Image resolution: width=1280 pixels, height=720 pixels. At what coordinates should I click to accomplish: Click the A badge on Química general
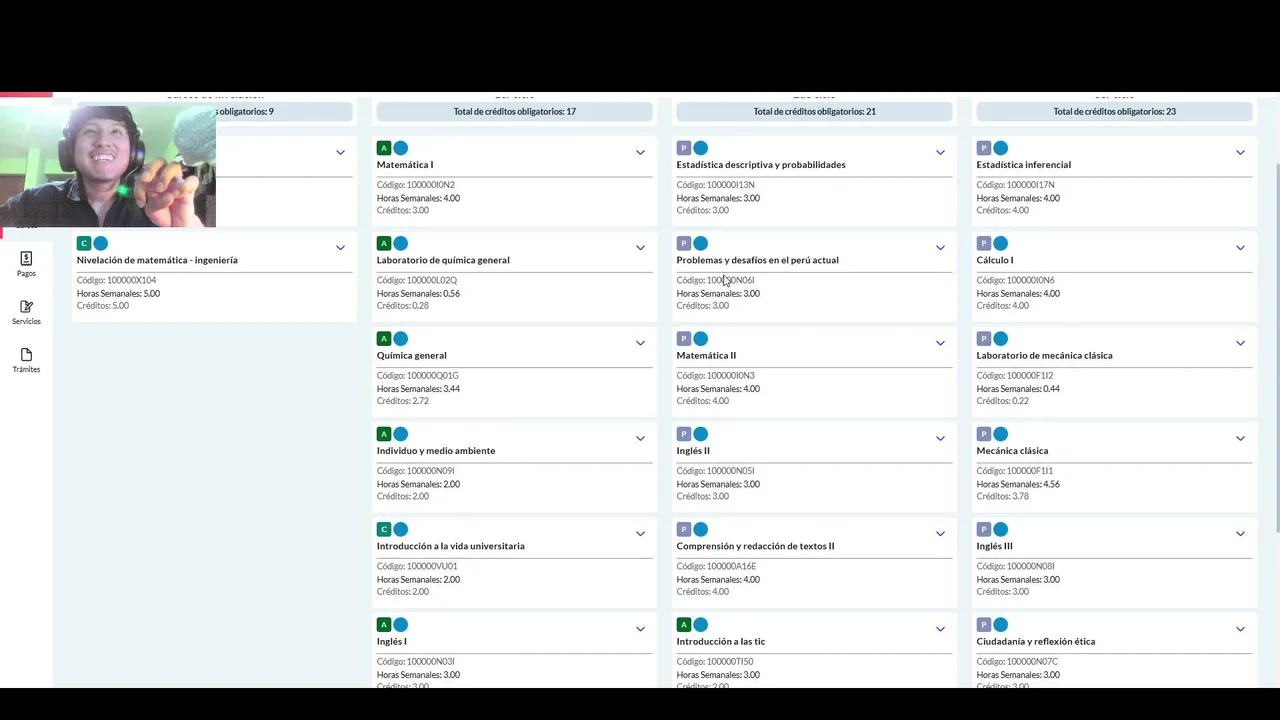tap(384, 339)
